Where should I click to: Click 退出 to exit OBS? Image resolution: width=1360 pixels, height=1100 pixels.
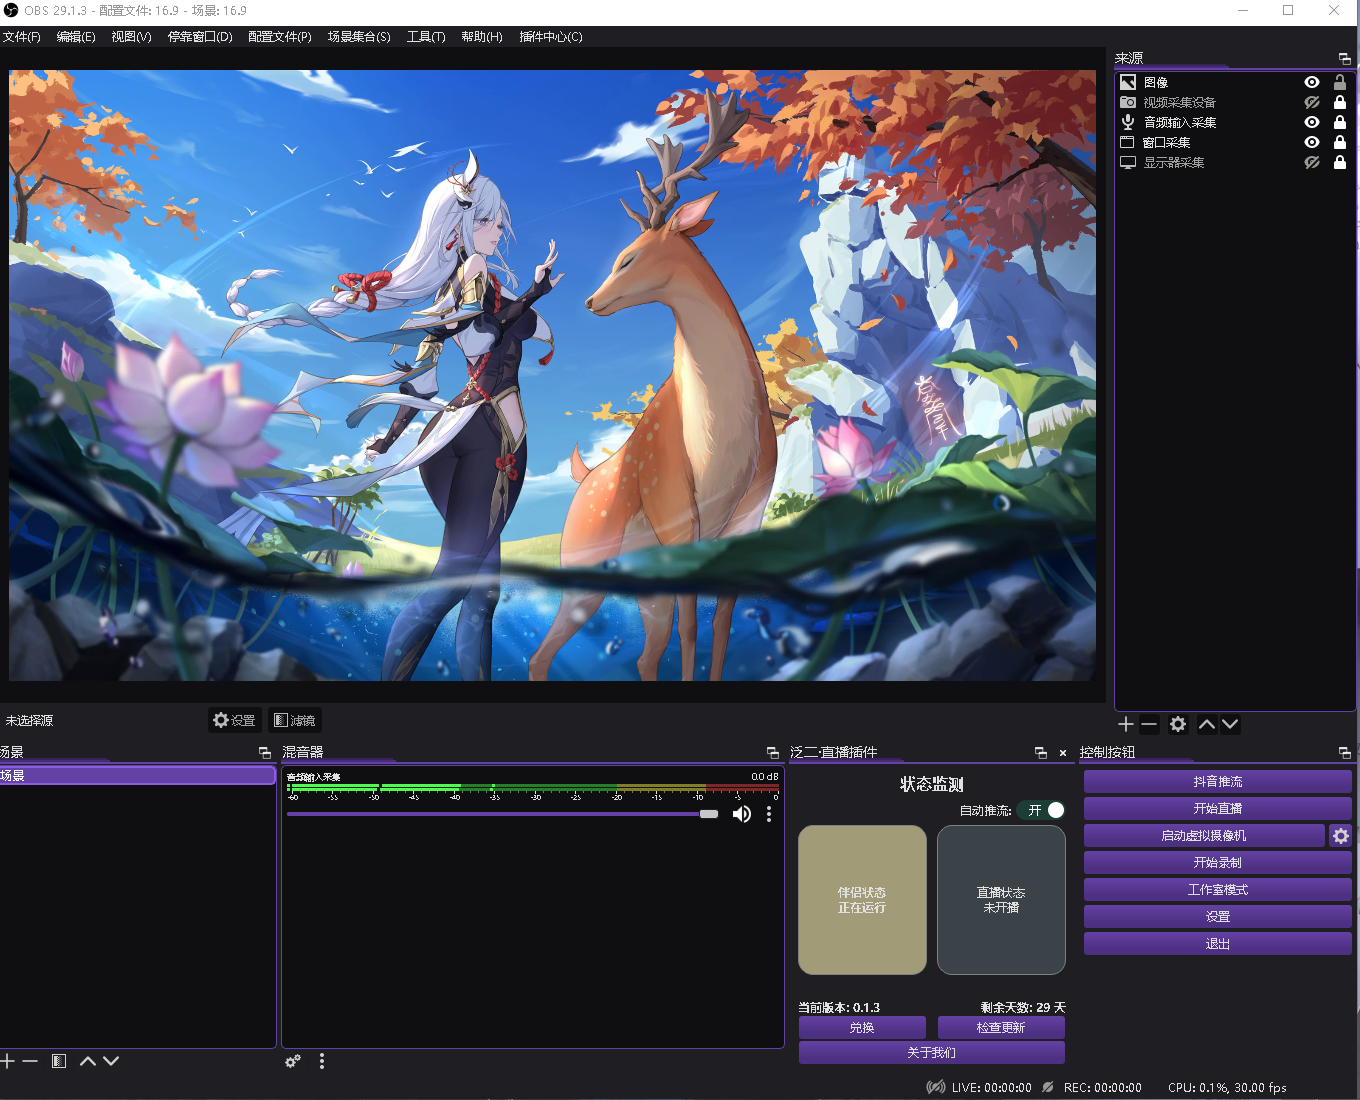pos(1218,944)
